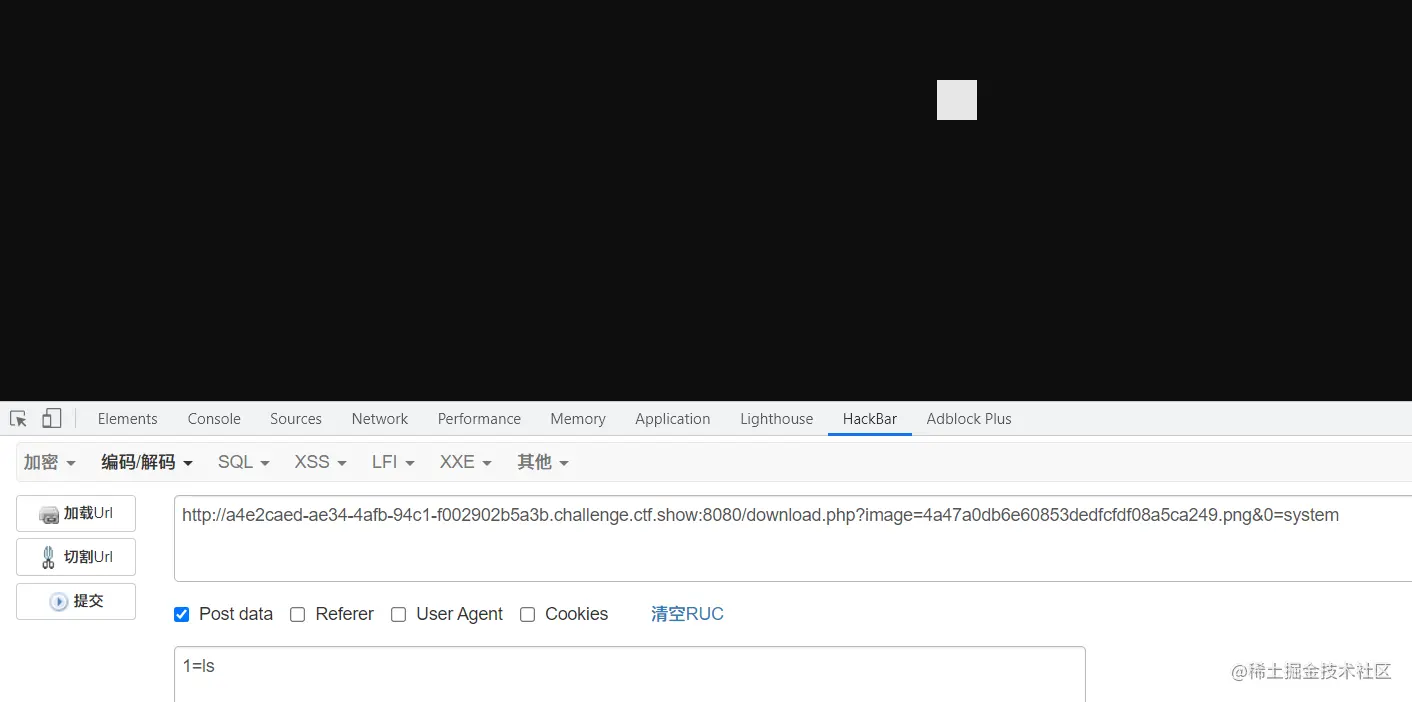Expand the 编码/解码 dropdown menu
1412x702 pixels.
(x=147, y=462)
